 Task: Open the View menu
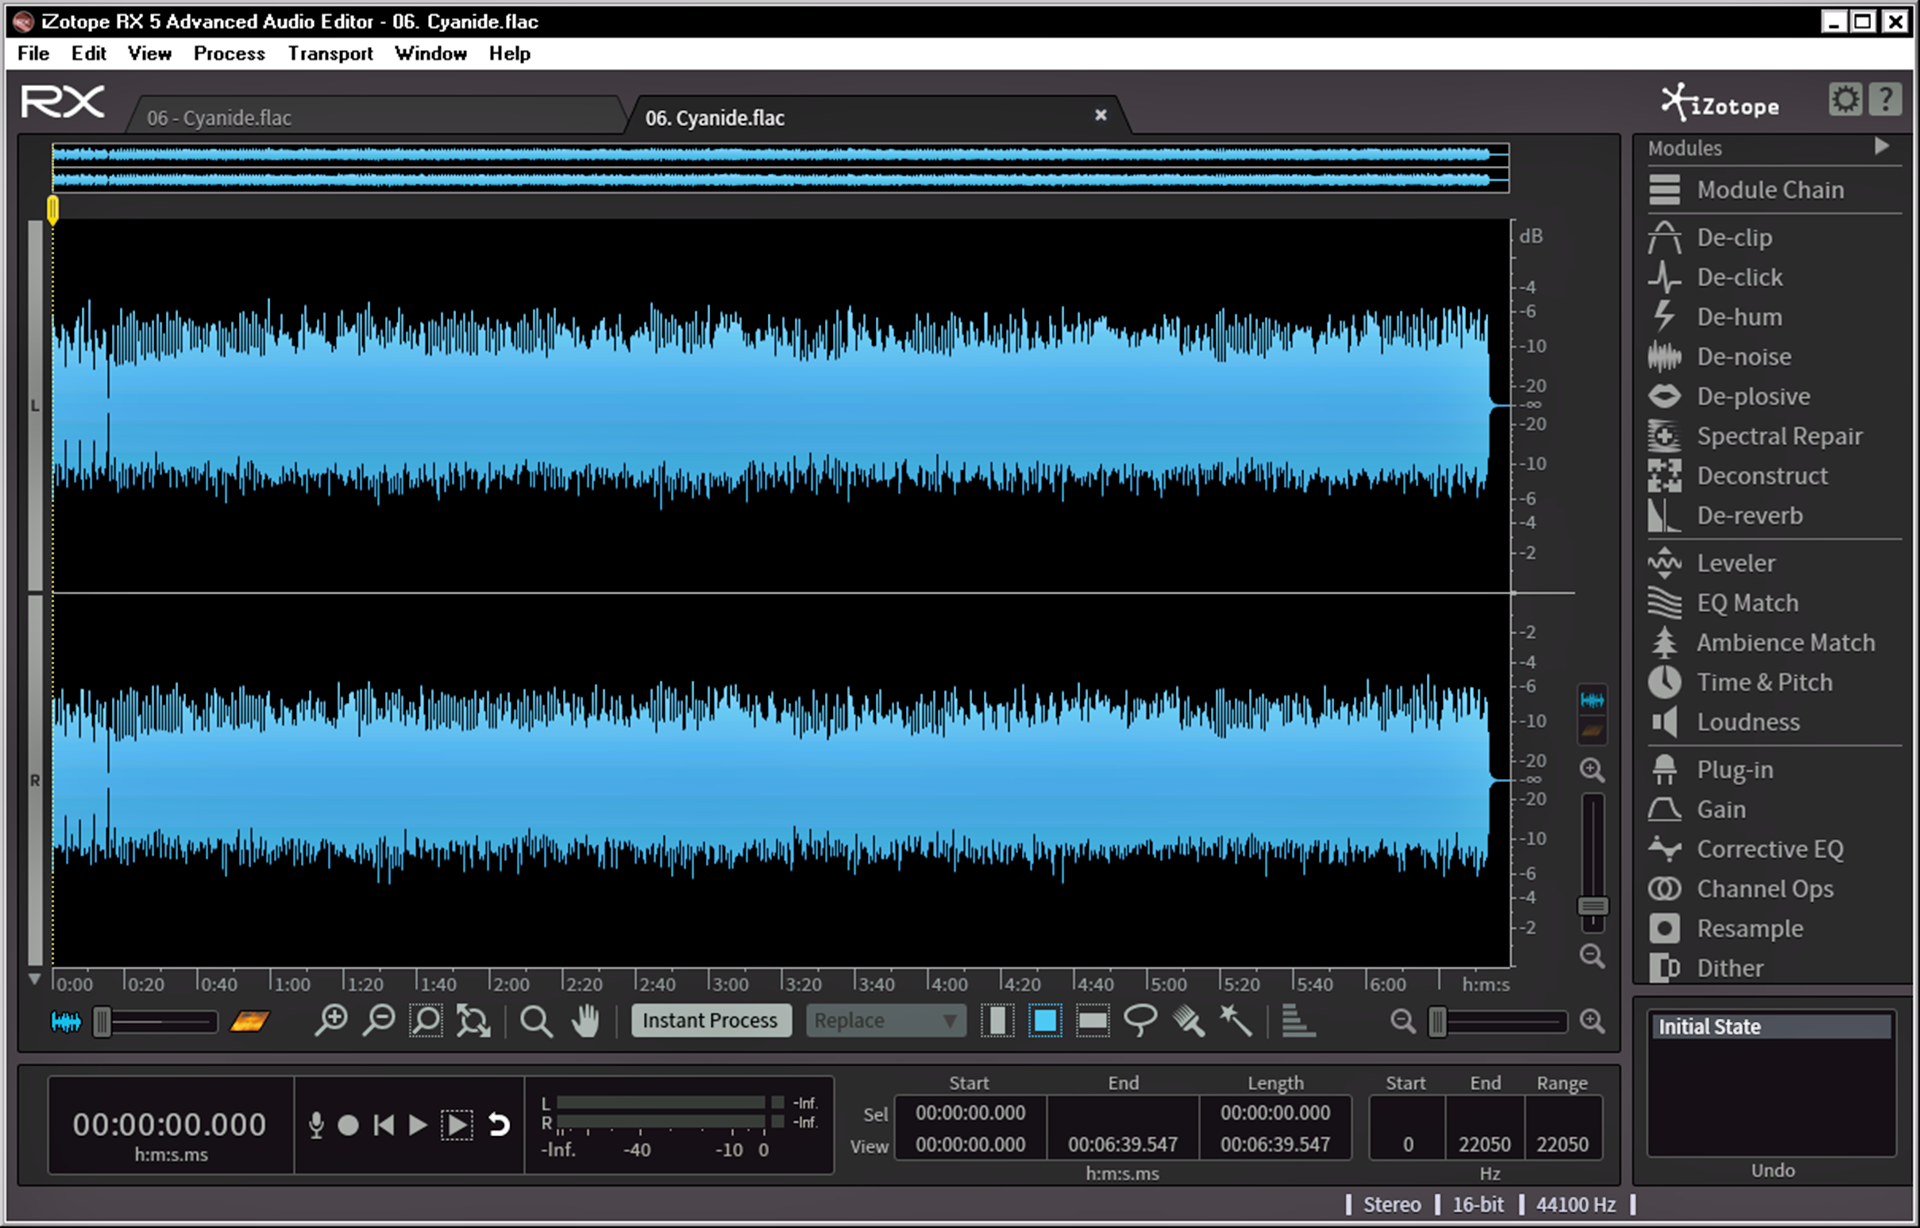point(149,54)
